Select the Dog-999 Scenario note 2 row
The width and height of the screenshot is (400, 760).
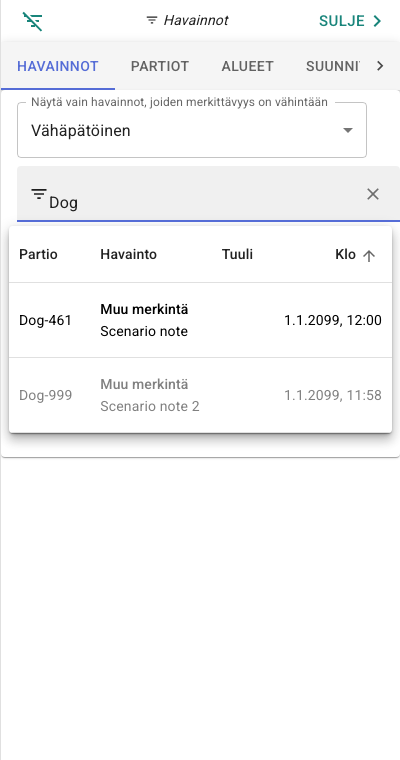pos(200,396)
